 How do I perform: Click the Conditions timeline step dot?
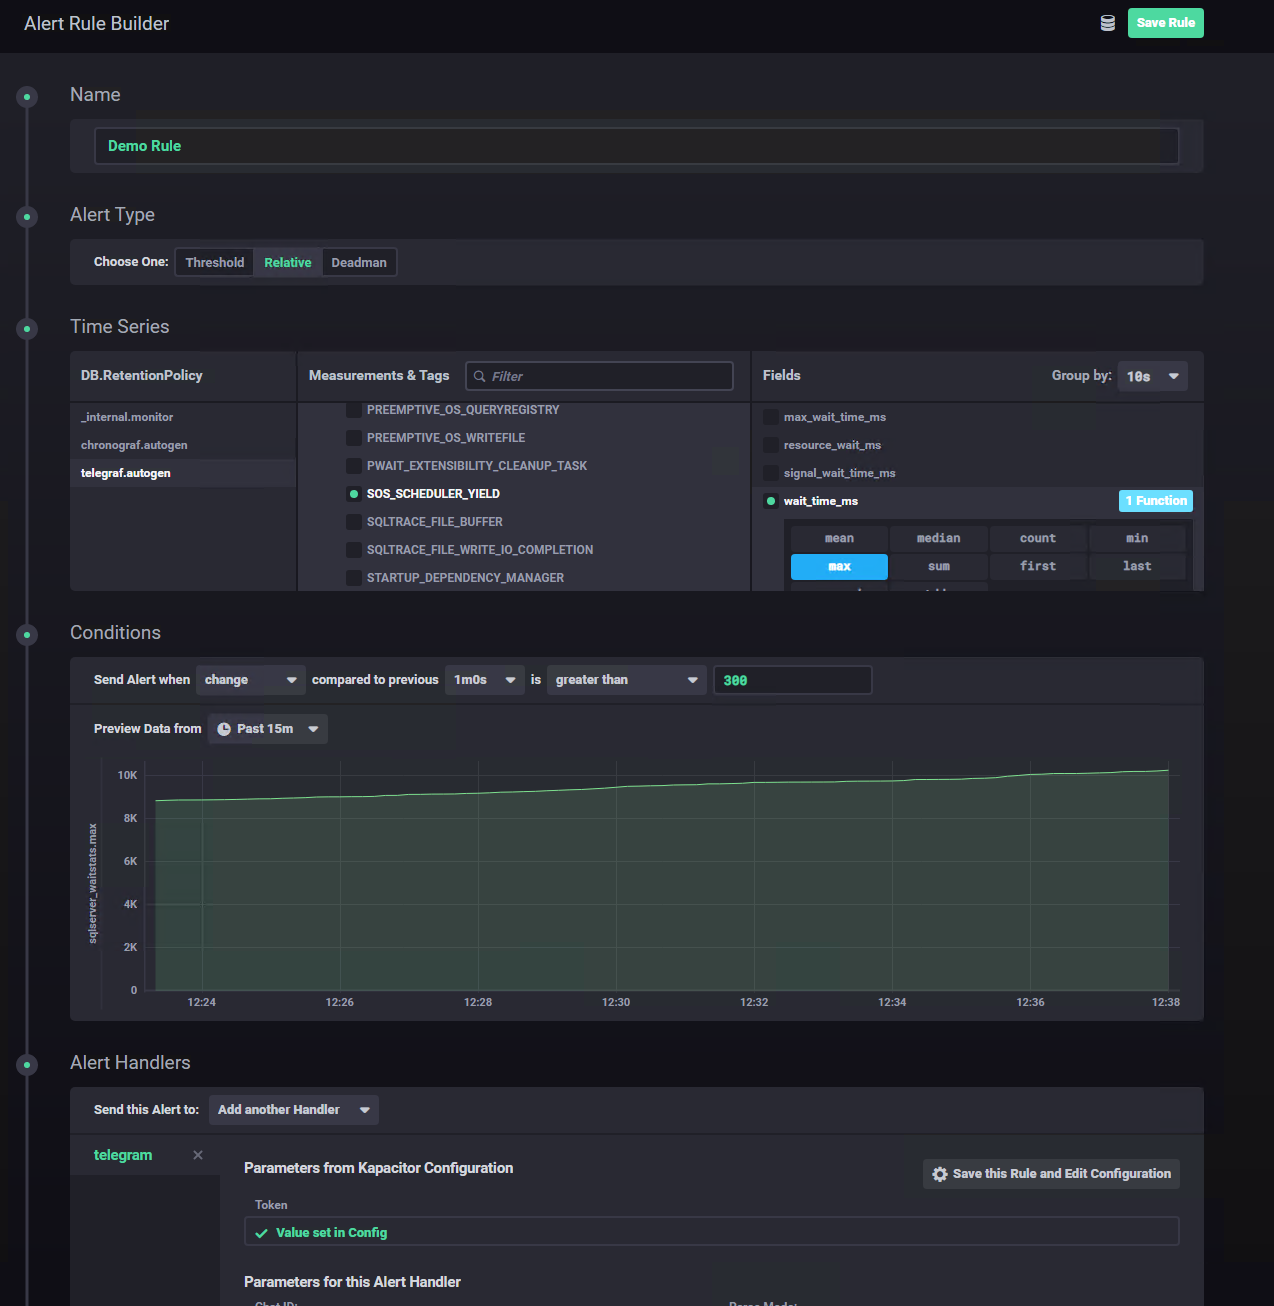click(27, 635)
